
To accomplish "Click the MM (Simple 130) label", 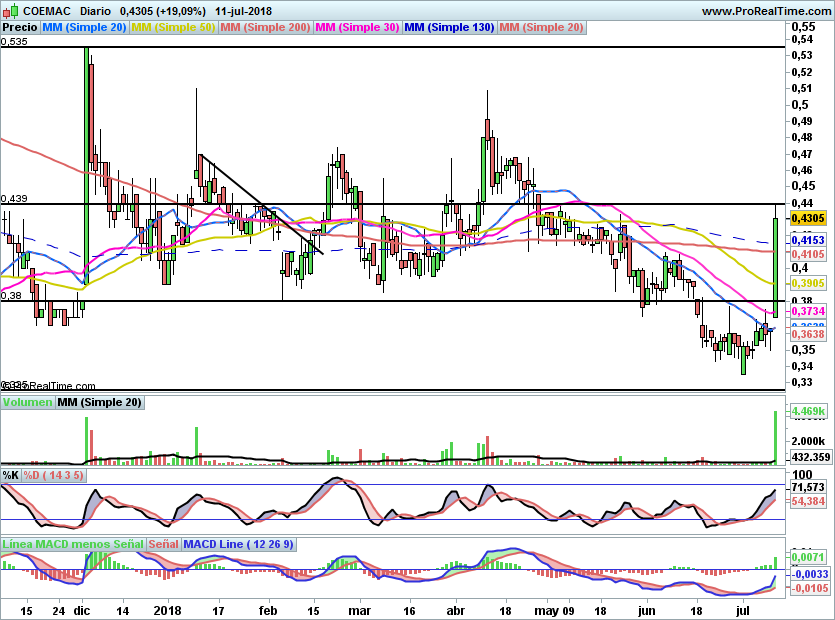I will (450, 28).
